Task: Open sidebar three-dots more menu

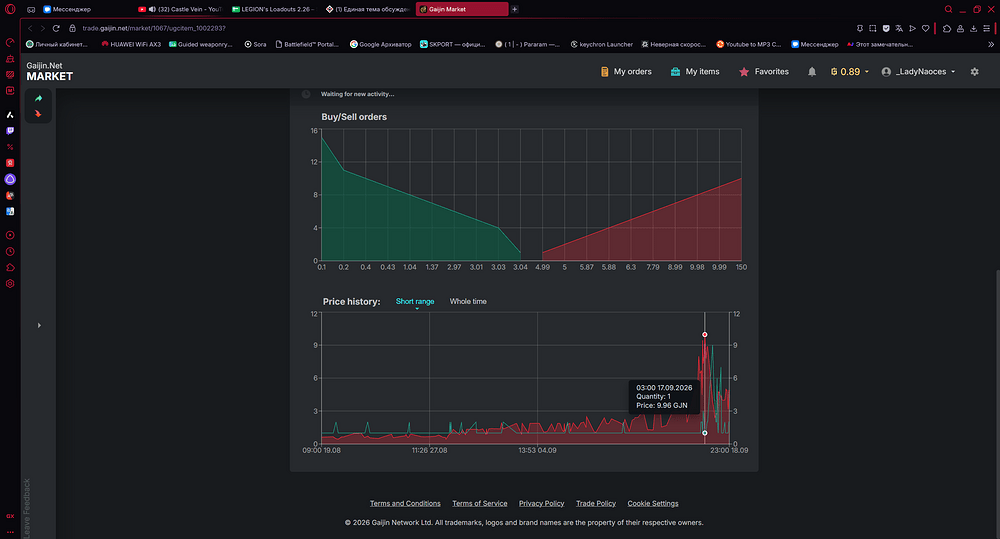Action: pyautogui.click(x=10, y=531)
